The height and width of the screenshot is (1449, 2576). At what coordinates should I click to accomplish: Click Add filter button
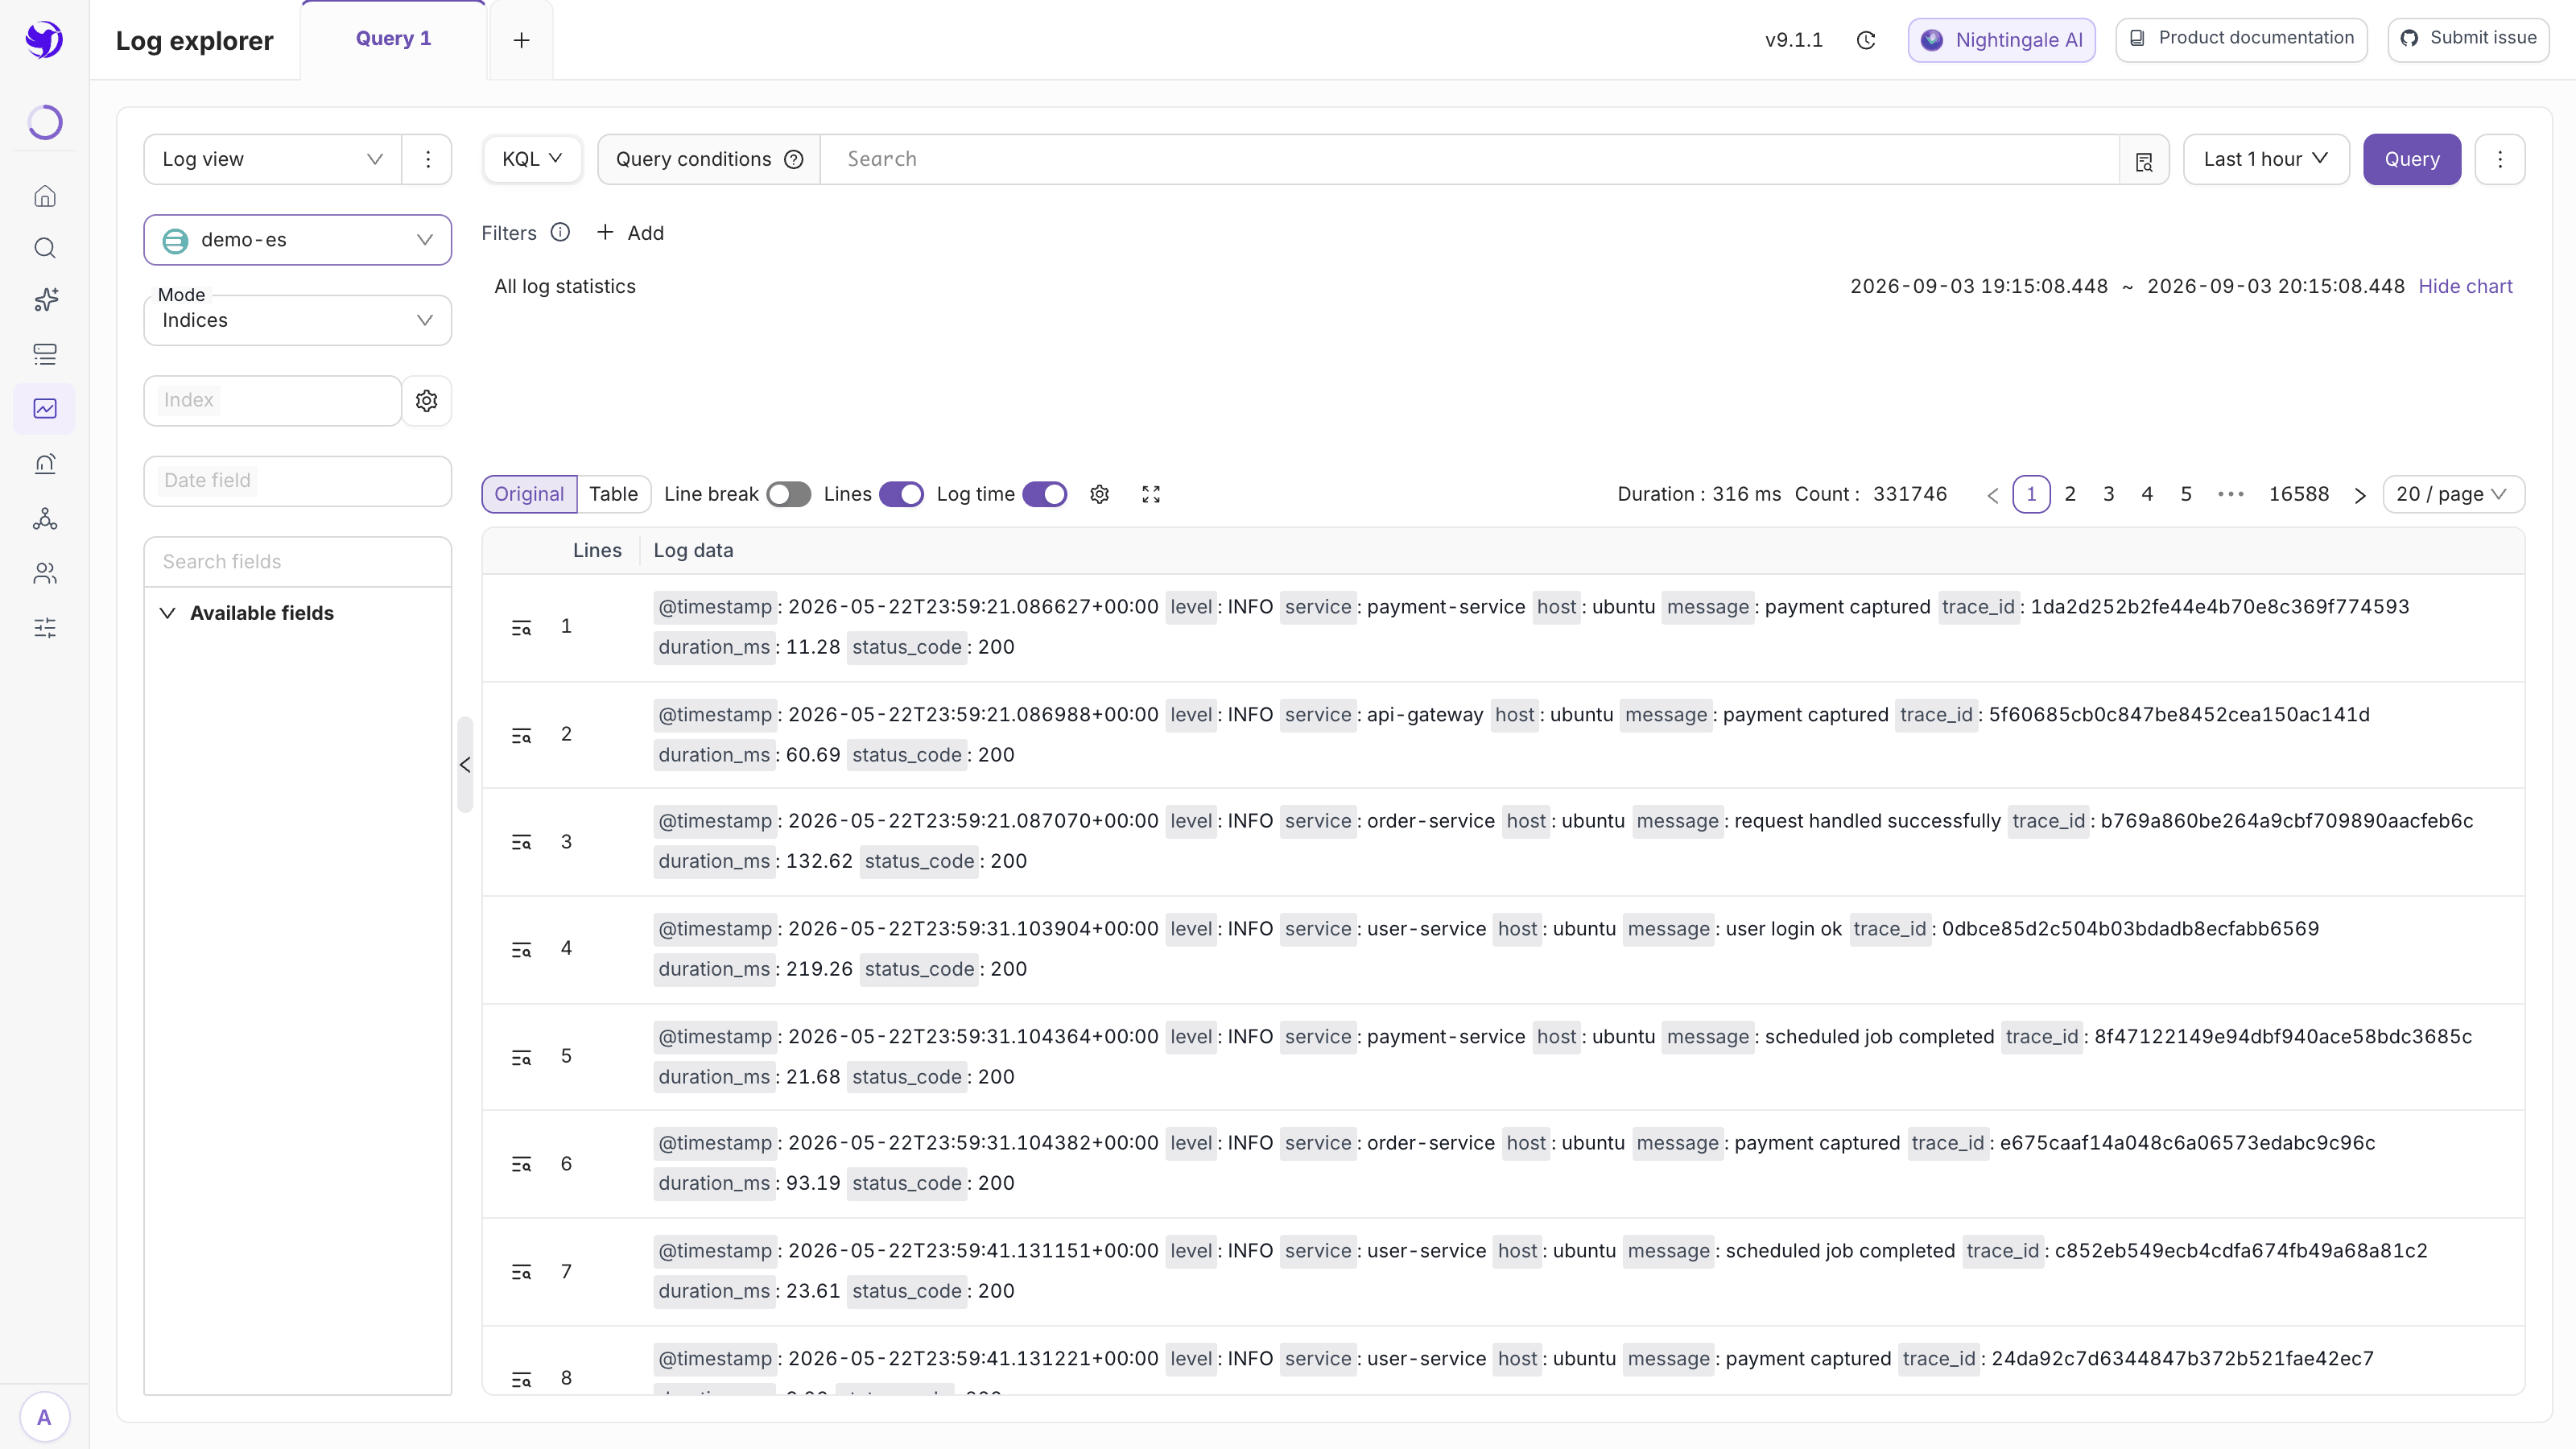click(631, 233)
